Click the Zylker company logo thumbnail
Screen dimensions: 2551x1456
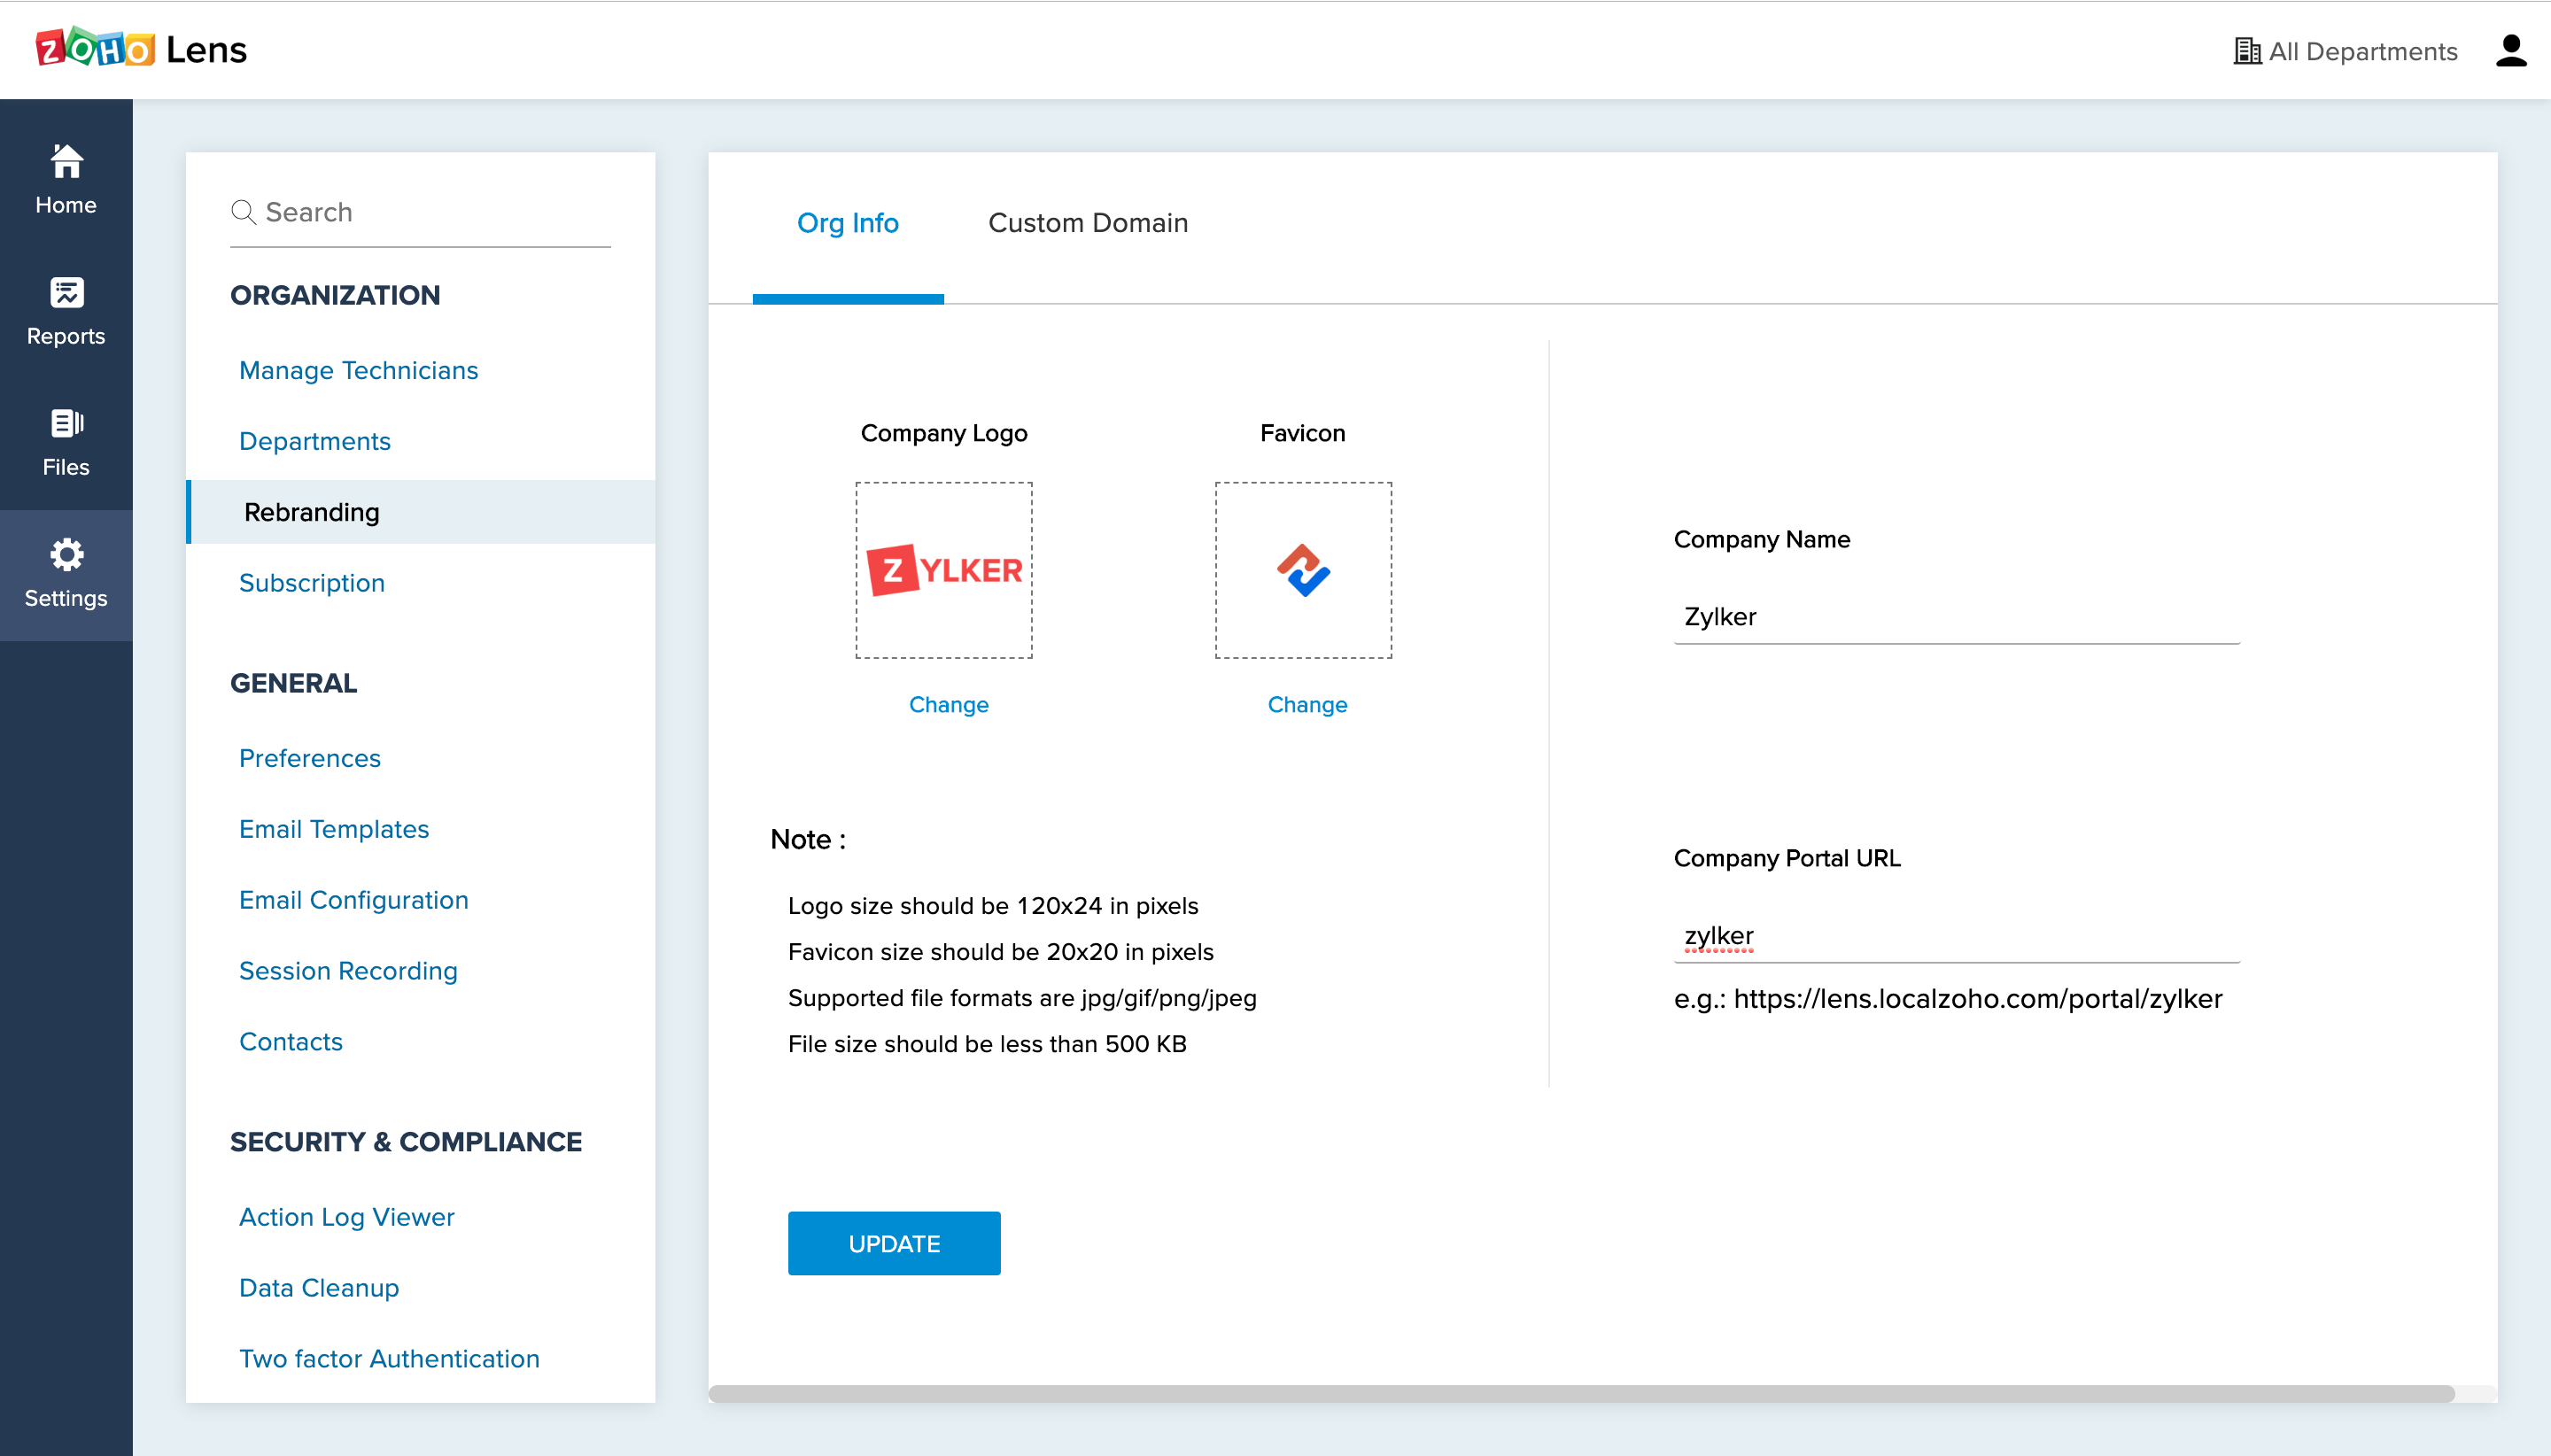(x=943, y=570)
